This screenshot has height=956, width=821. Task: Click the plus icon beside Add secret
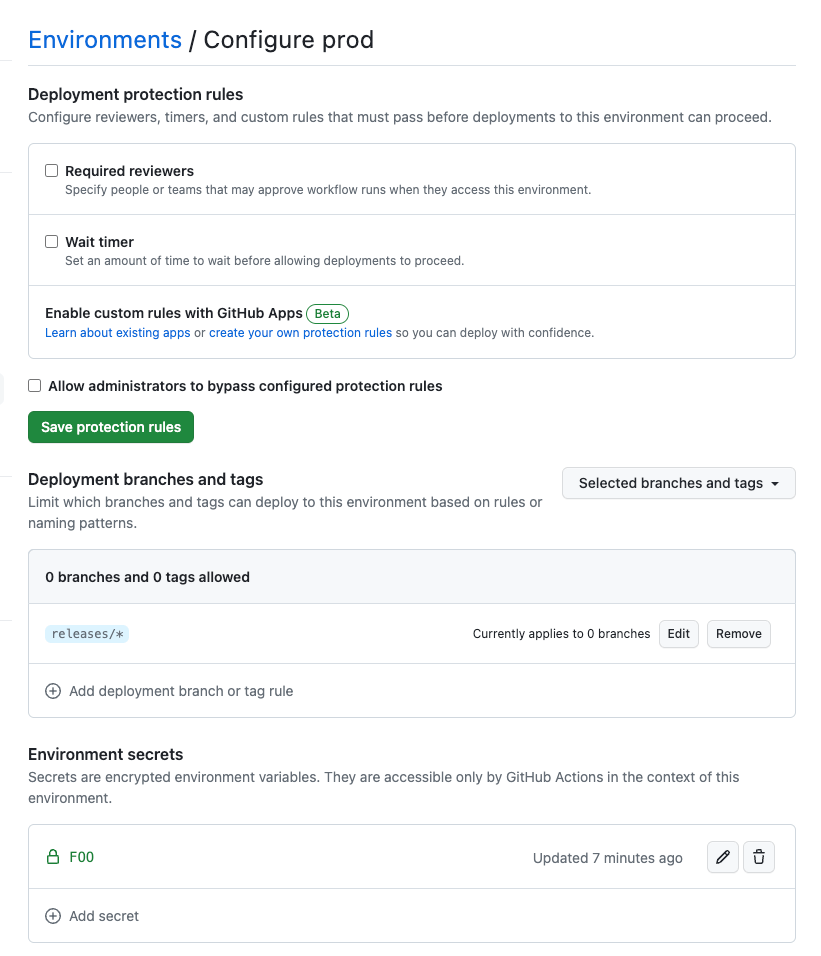(53, 916)
